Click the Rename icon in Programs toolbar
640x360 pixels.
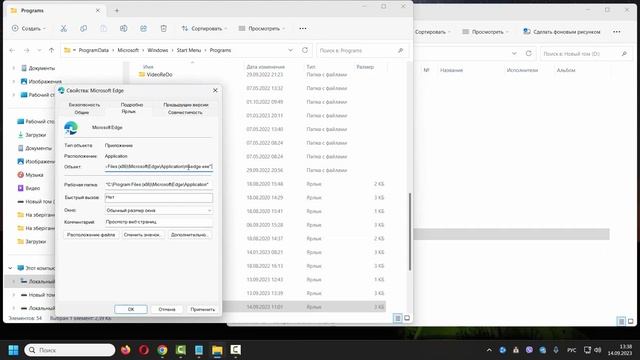coord(123,29)
